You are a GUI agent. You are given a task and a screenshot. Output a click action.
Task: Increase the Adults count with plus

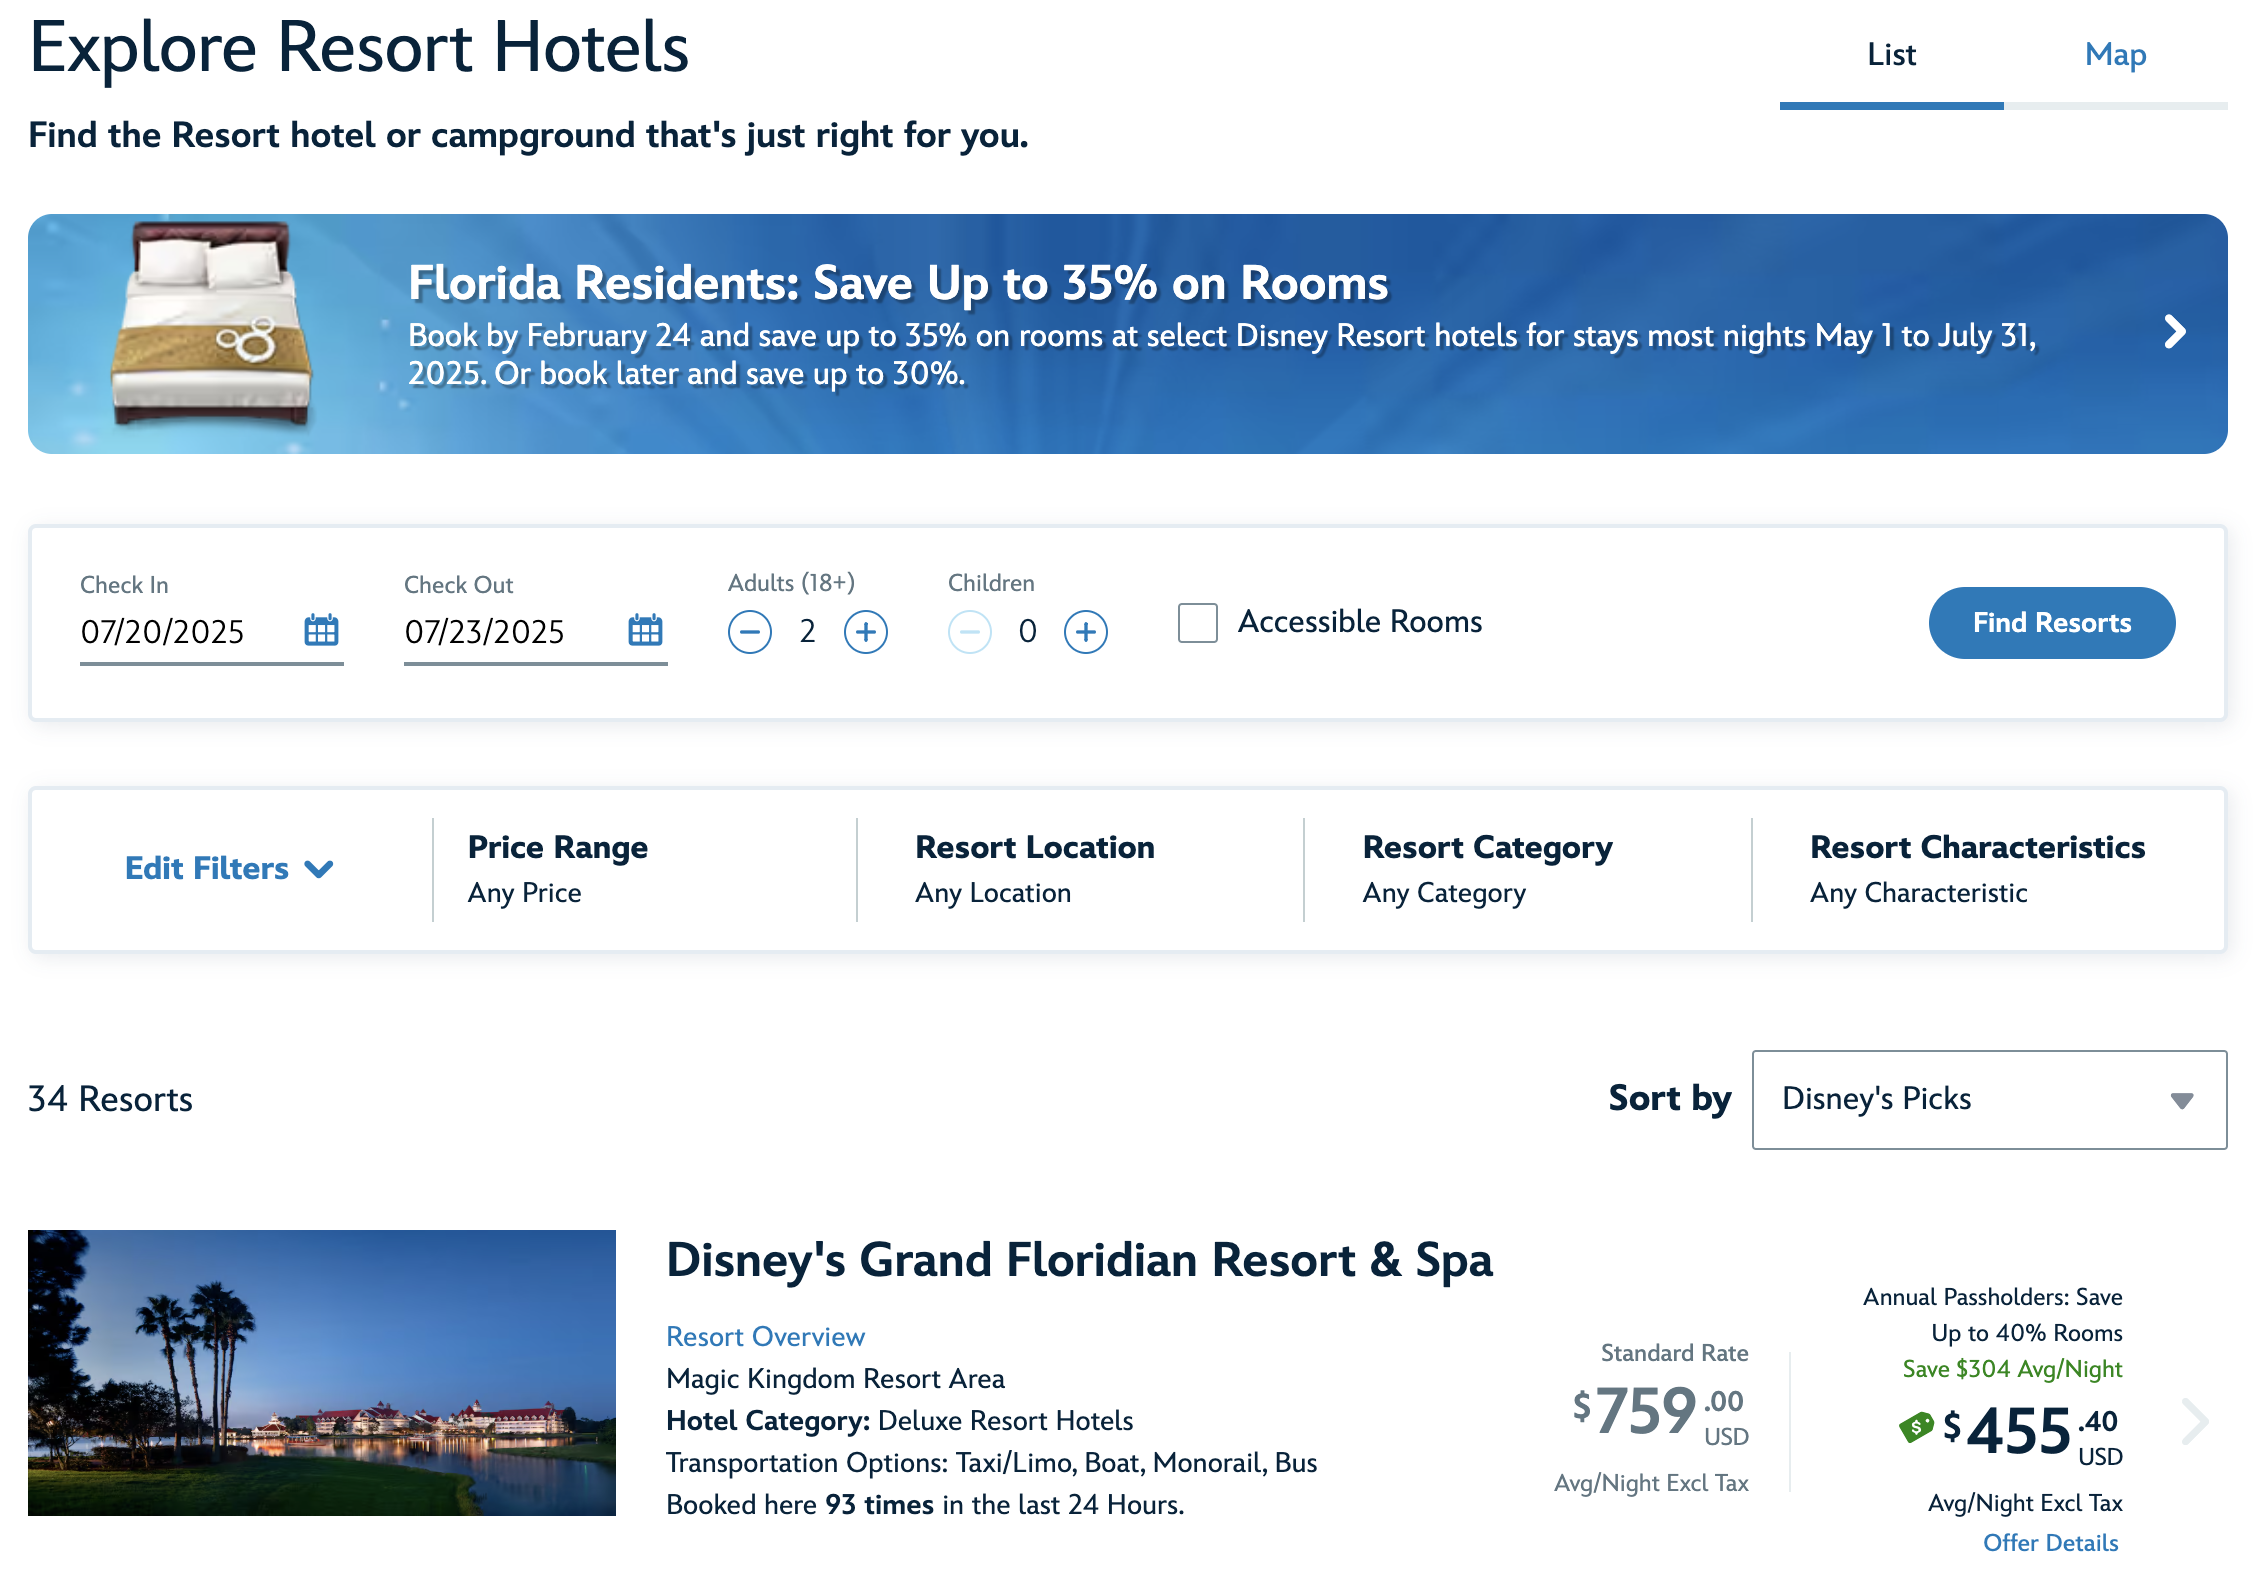866,632
